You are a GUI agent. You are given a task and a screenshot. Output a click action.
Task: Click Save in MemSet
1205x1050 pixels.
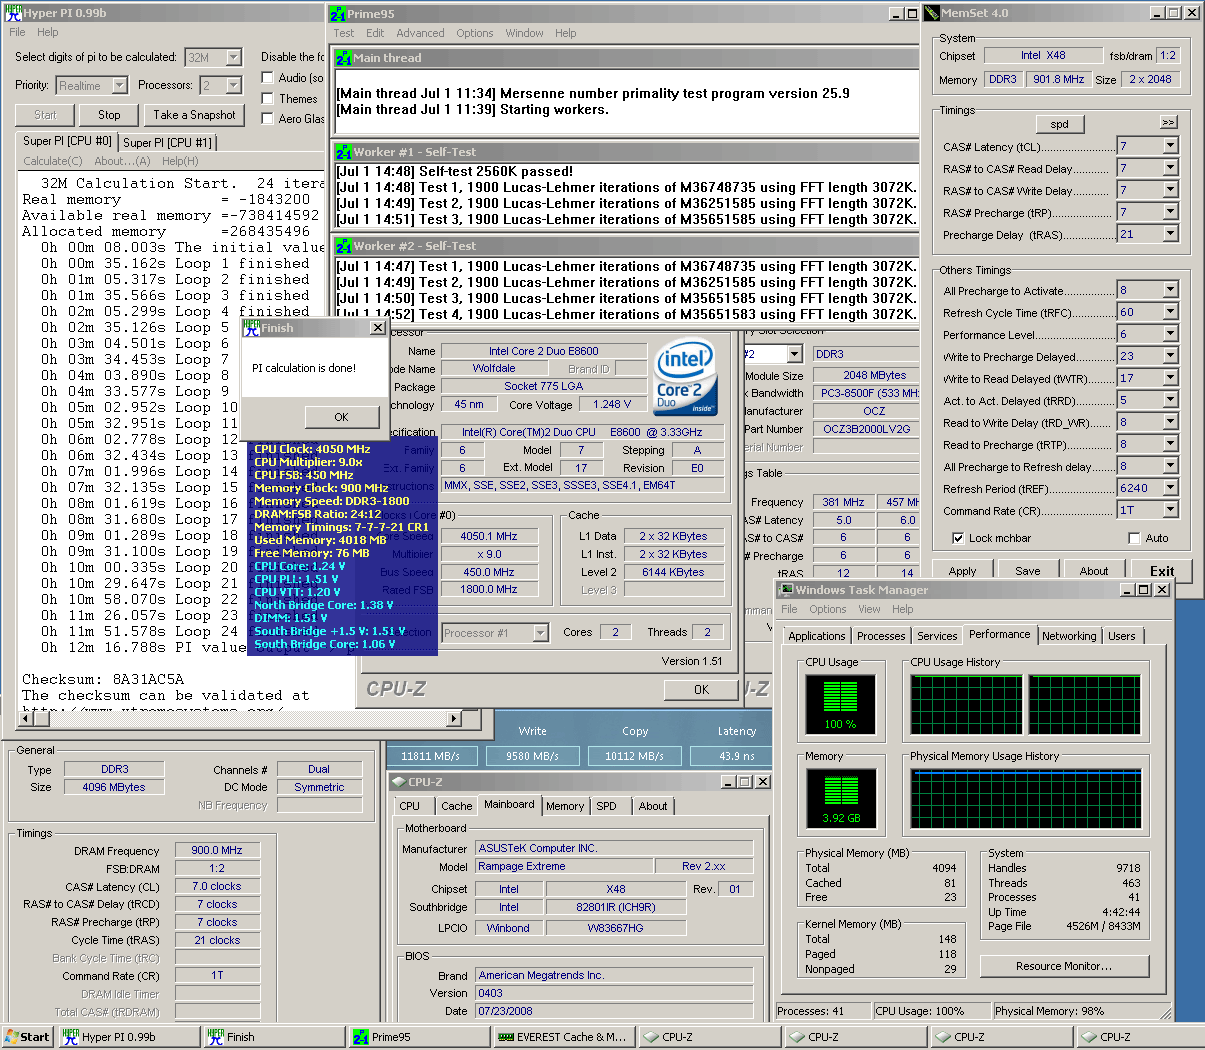click(x=1028, y=571)
